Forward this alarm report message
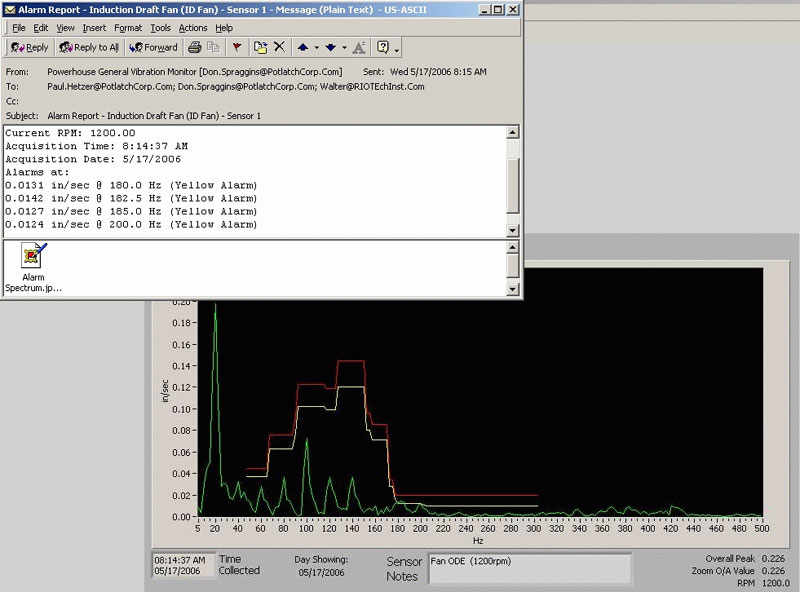Screen dimensions: 800x592 154,47
